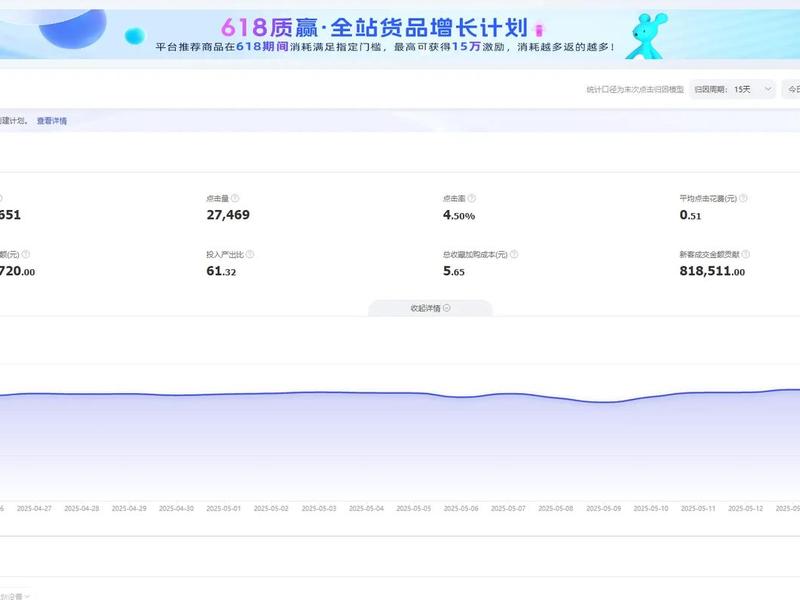This screenshot has width=800, height=600.
Task: Open help icon beside 总收藏加购成本(元)
Action: coord(514,254)
